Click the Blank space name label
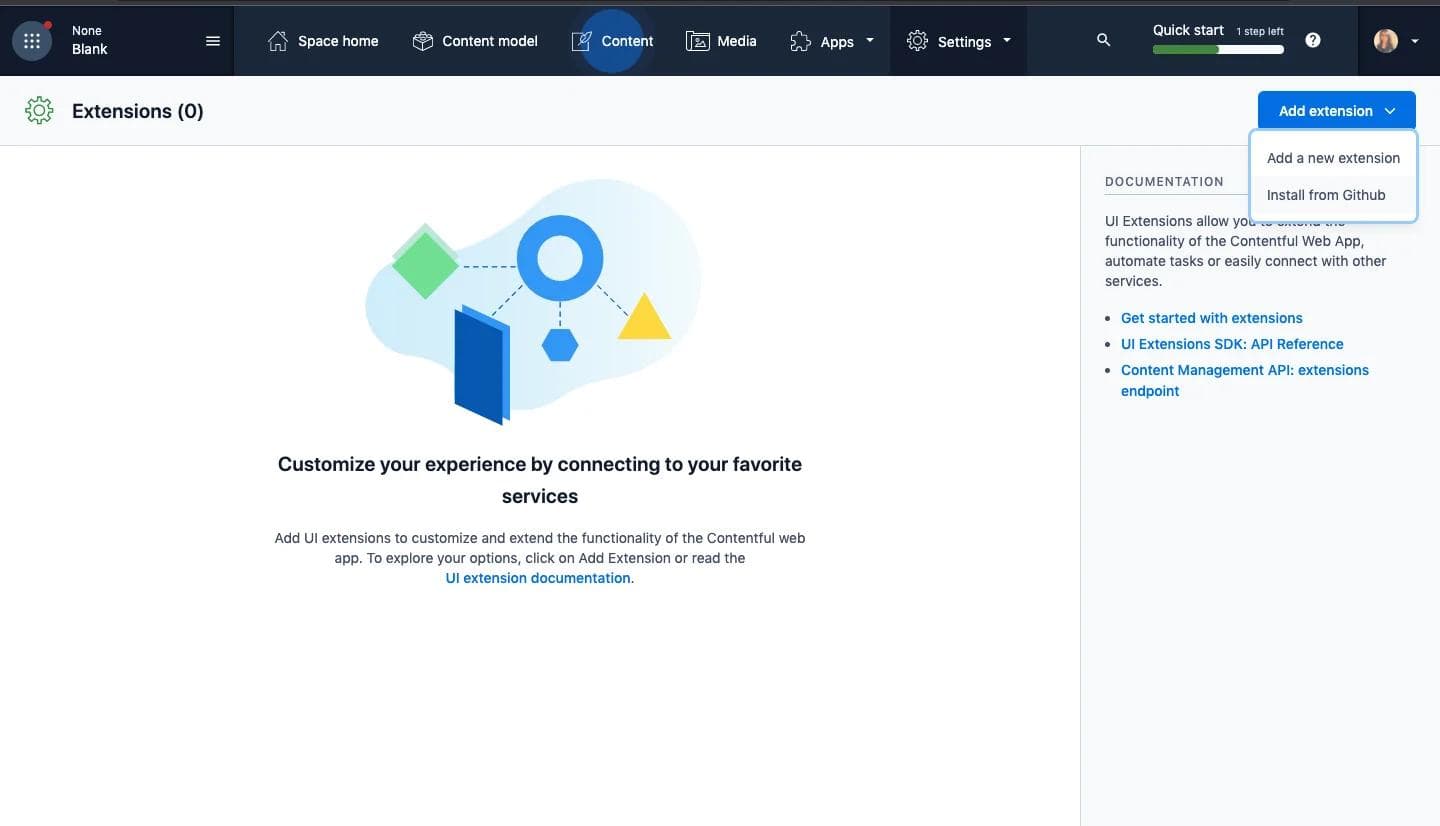This screenshot has height=826, width=1440. coord(88,48)
